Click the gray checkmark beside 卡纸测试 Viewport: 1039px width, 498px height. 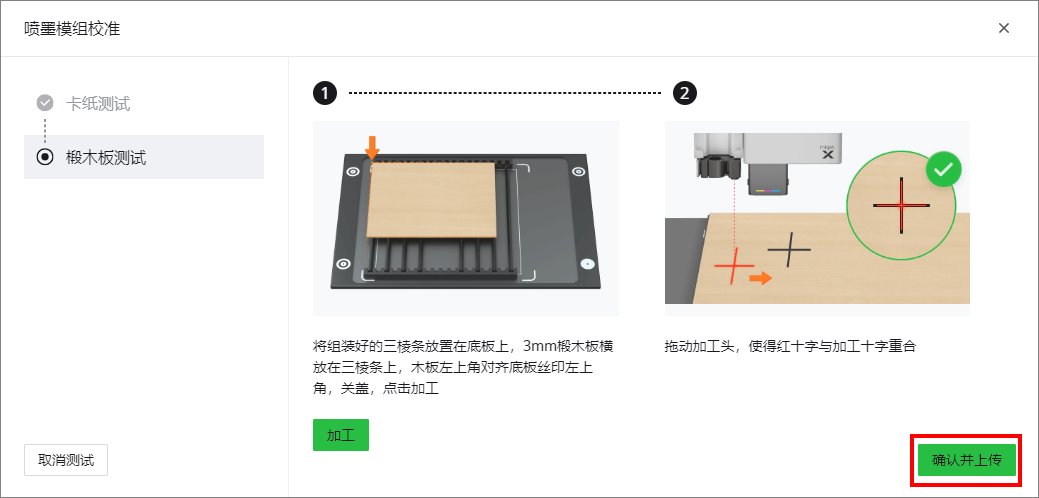(x=45, y=103)
